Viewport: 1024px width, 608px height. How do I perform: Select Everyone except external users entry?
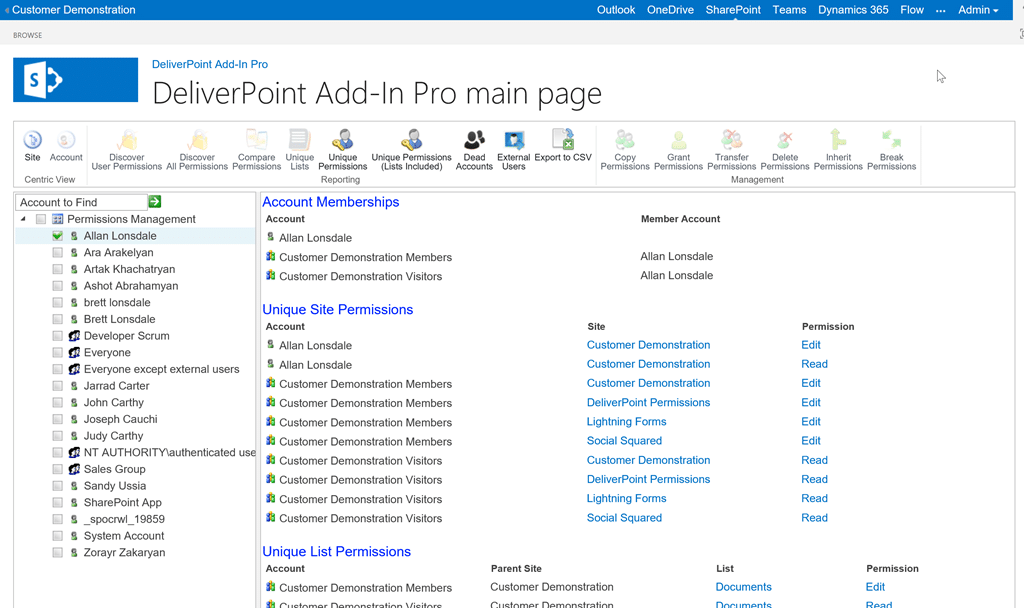(x=161, y=369)
